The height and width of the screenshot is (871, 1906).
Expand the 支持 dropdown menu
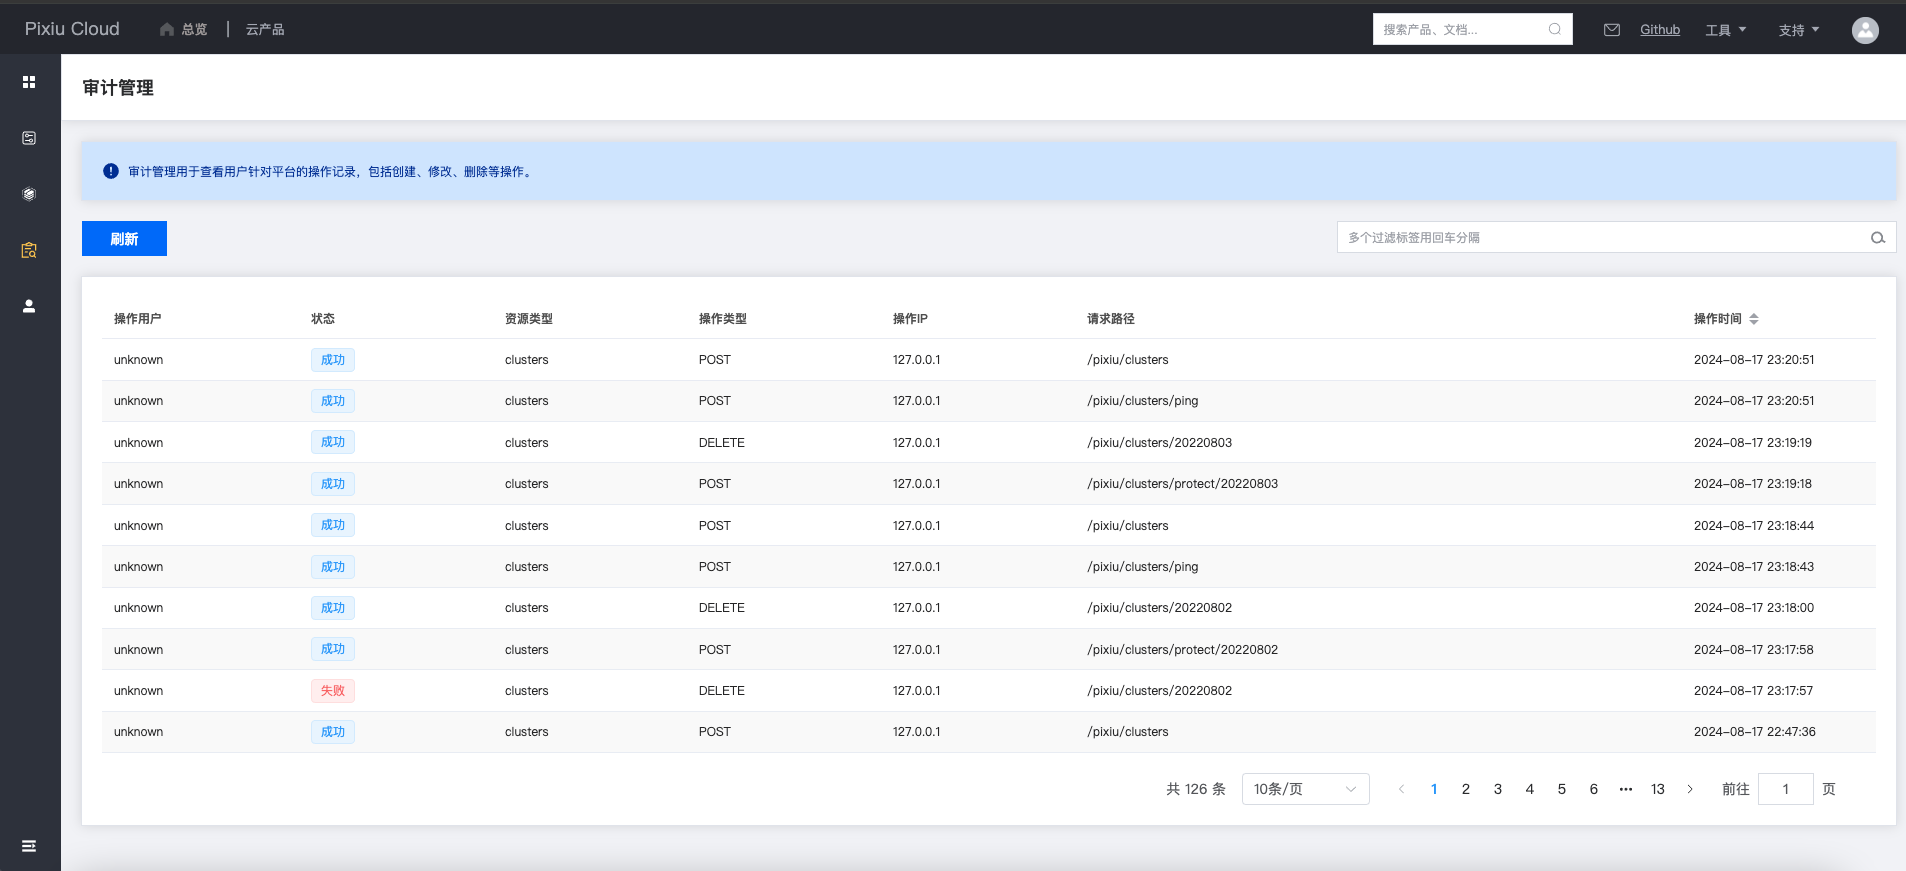[x=1799, y=30]
